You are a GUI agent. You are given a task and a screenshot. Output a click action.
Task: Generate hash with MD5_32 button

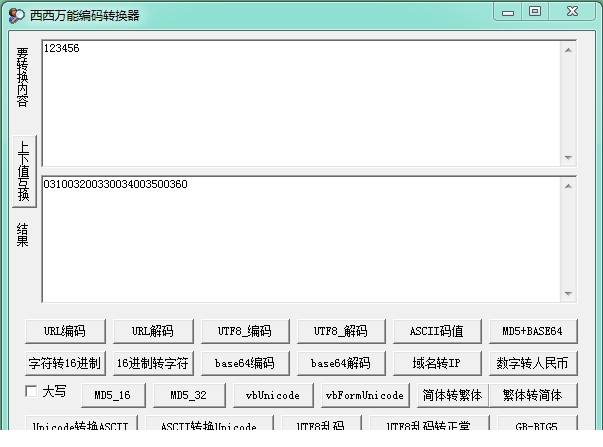(x=189, y=395)
